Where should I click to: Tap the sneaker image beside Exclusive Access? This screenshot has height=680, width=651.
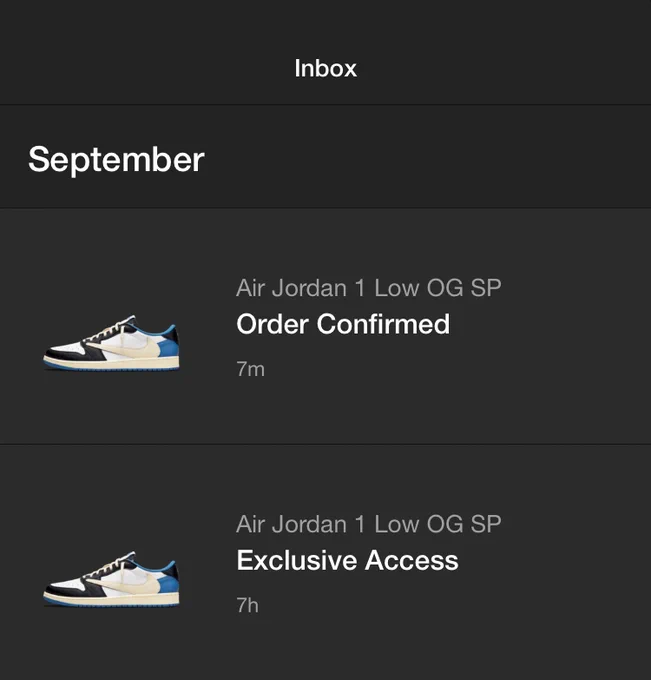pyautogui.click(x=111, y=579)
